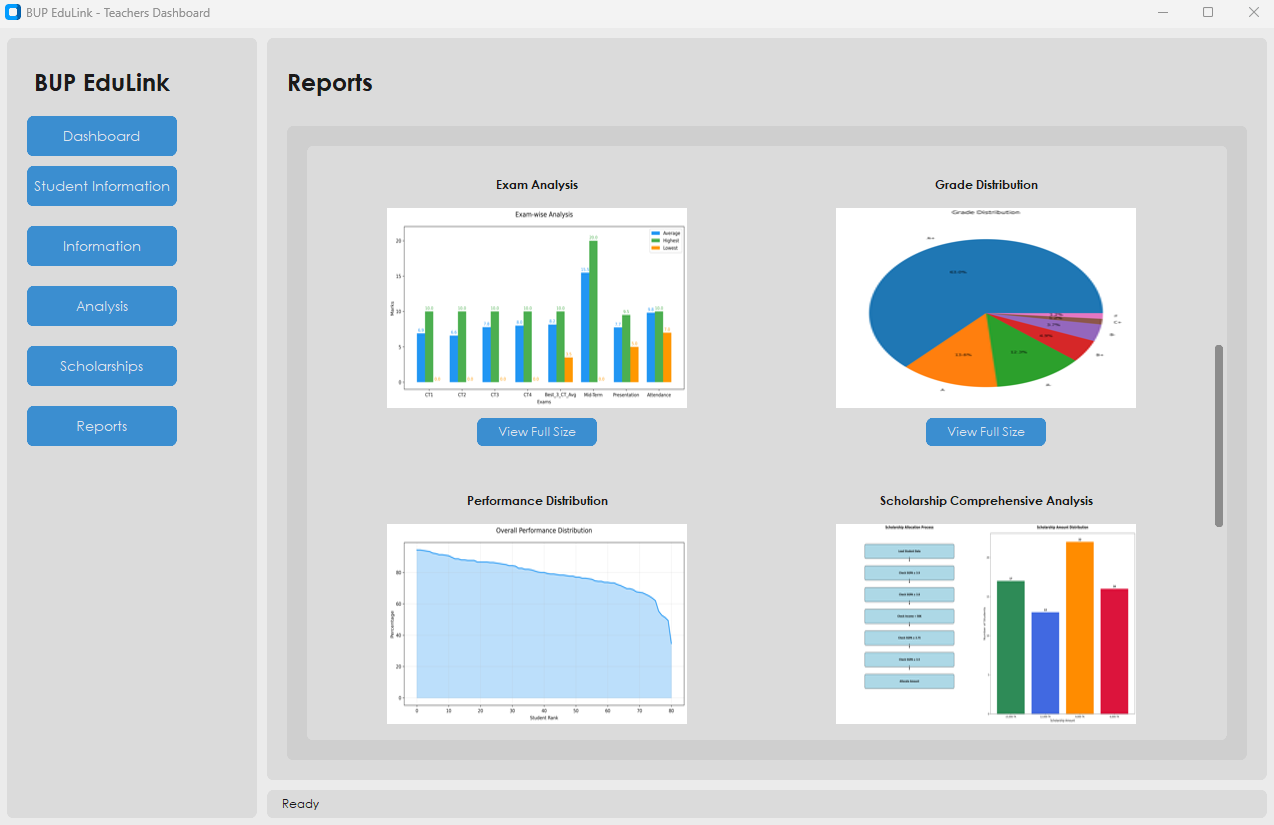Click the BUP EduLink app icon
The image size is (1274, 825).
[x=13, y=12]
